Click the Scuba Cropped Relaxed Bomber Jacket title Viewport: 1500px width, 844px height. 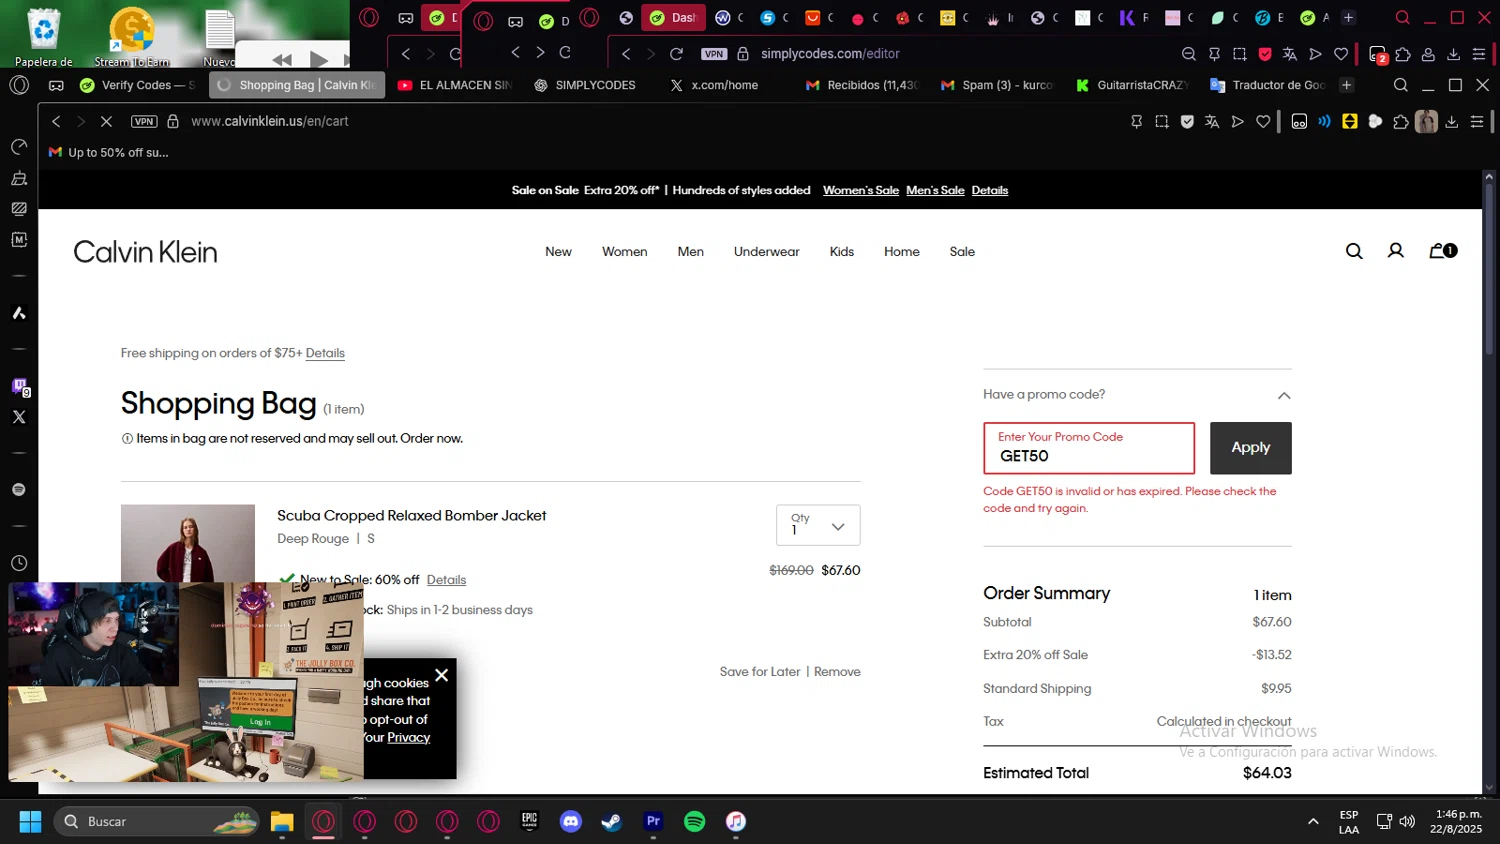pyautogui.click(x=412, y=516)
